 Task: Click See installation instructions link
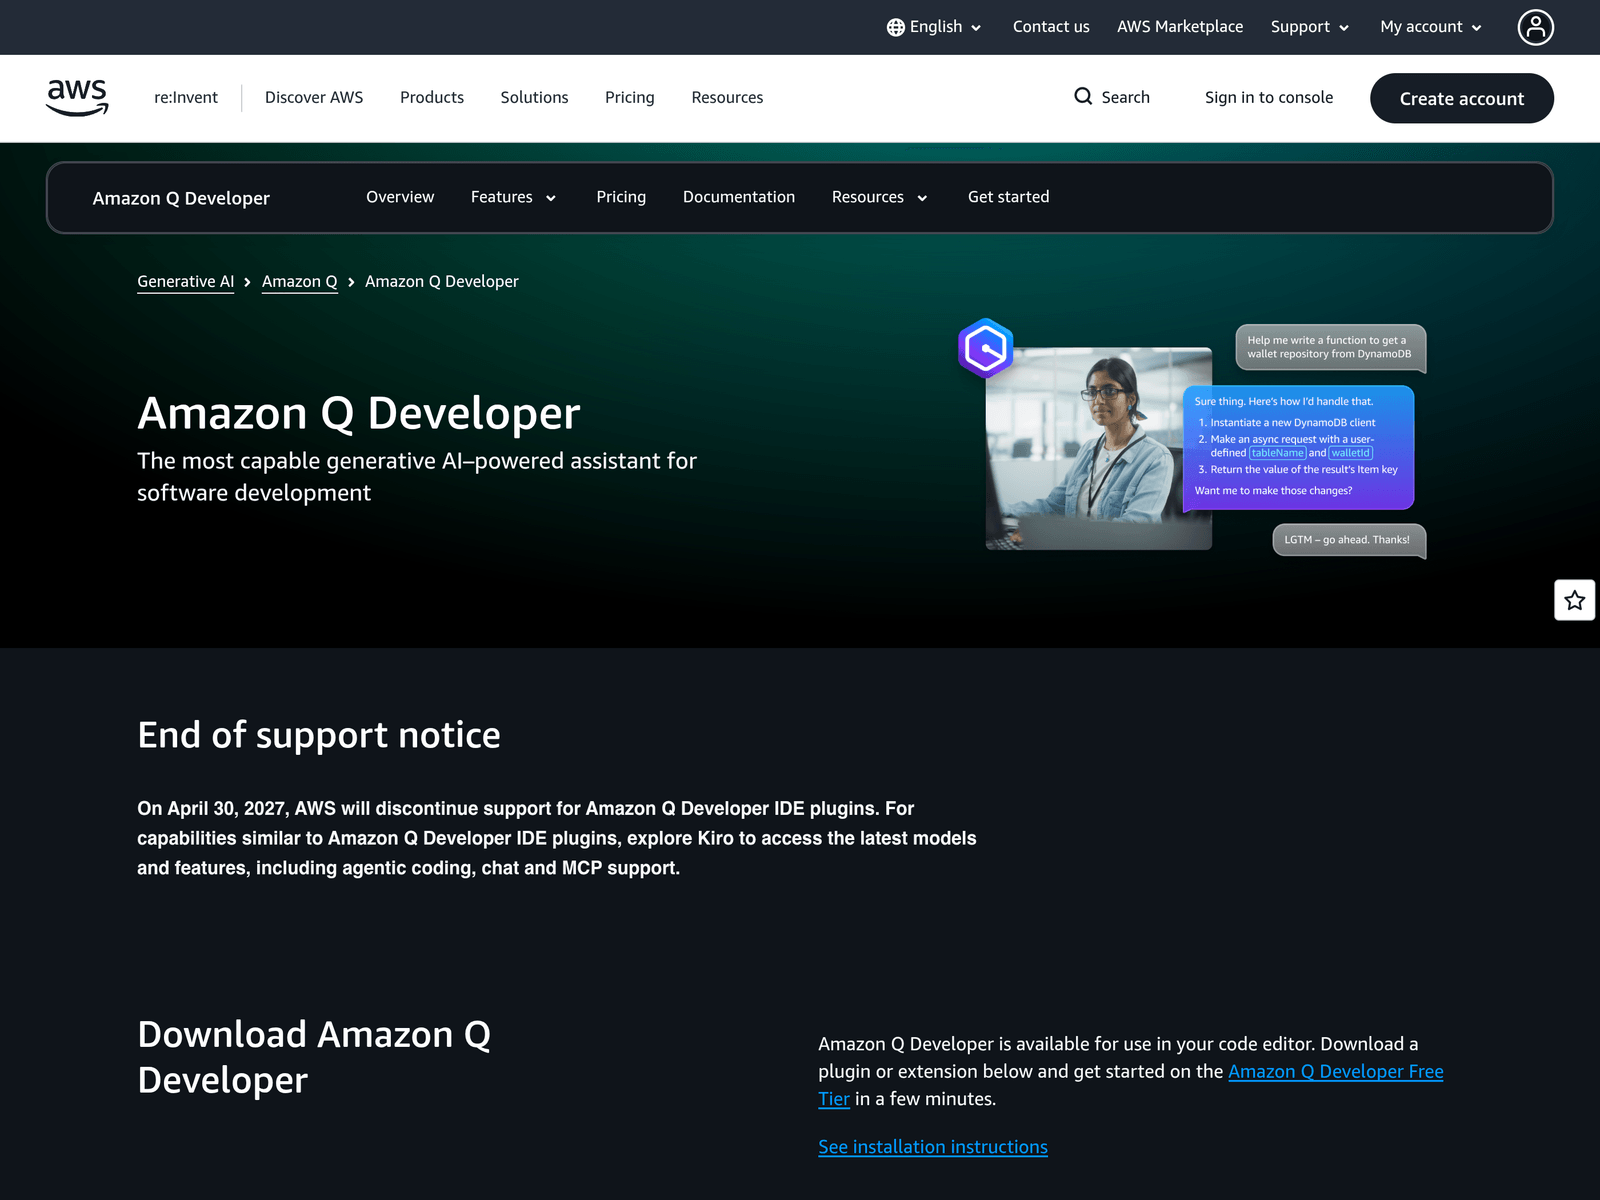tap(933, 1147)
